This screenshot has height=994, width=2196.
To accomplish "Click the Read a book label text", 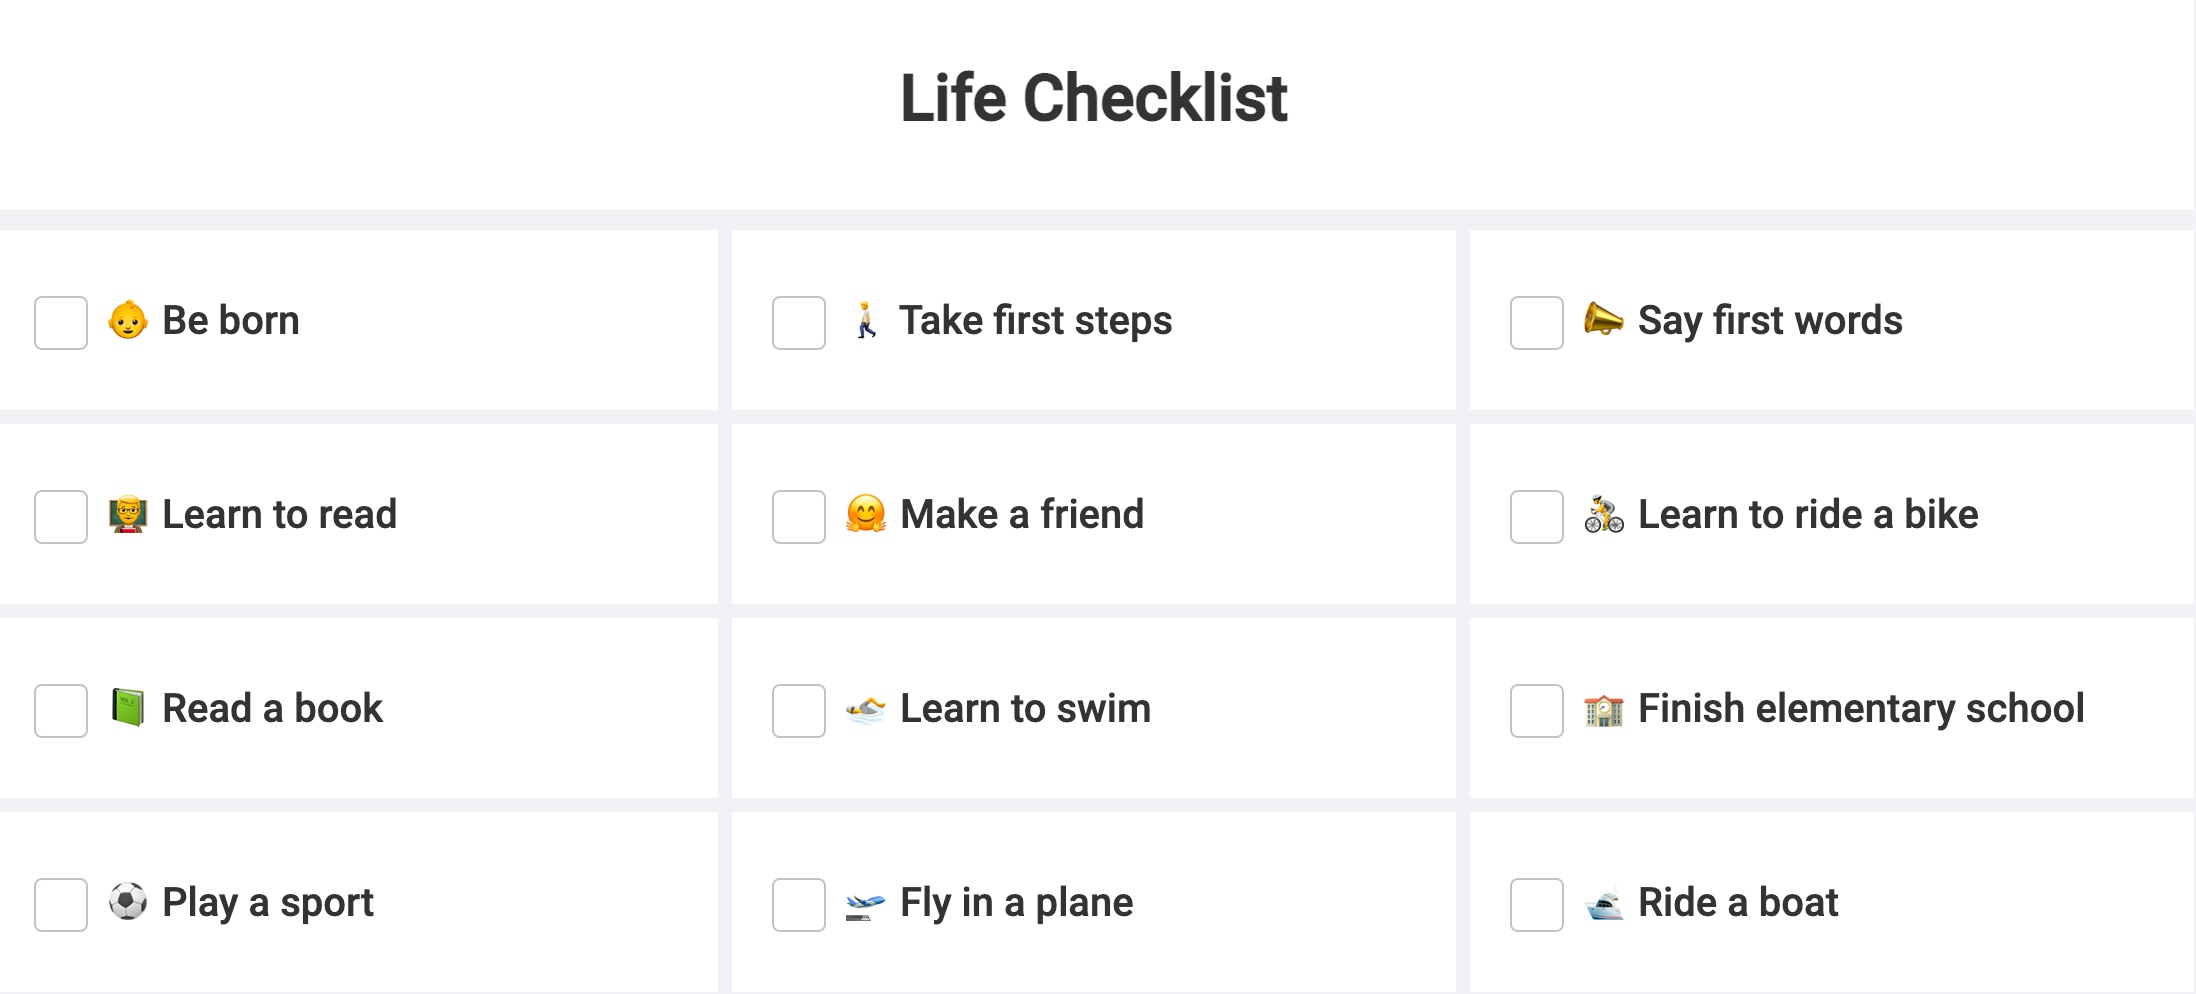I will point(272,709).
